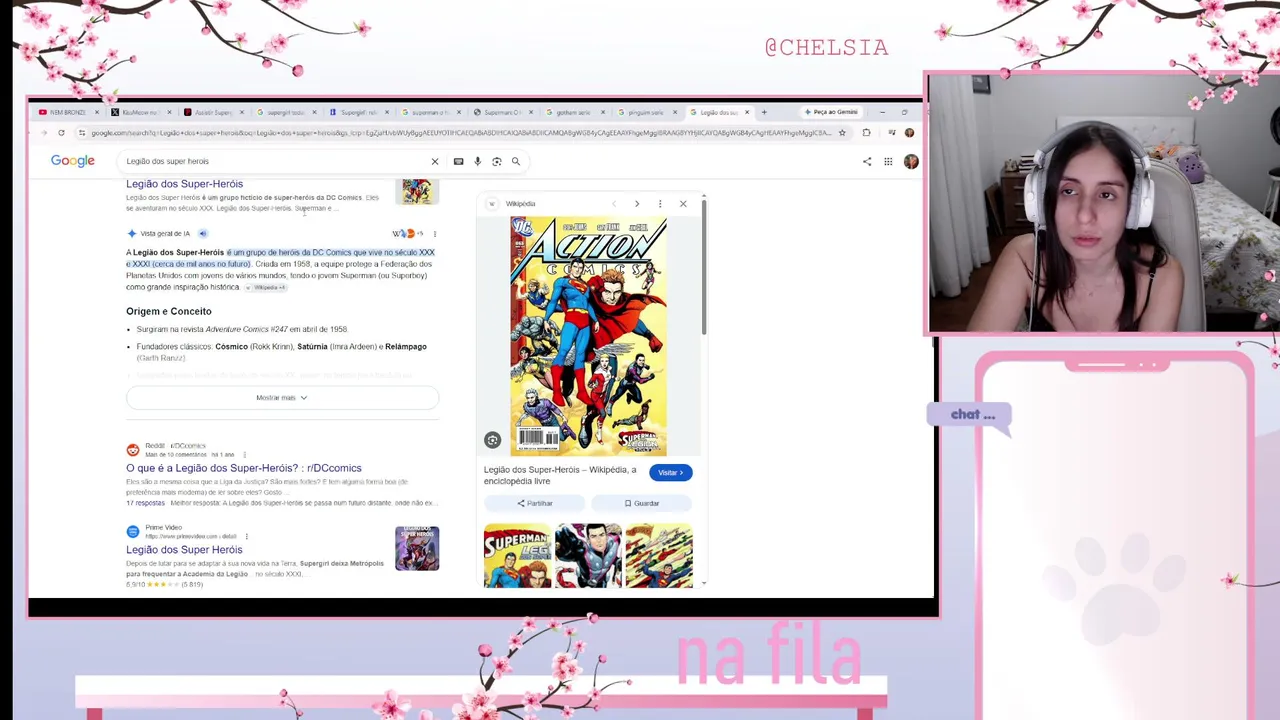The height and width of the screenshot is (720, 1280).
Task: Open AI overview source icons
Action: [x=407, y=234]
